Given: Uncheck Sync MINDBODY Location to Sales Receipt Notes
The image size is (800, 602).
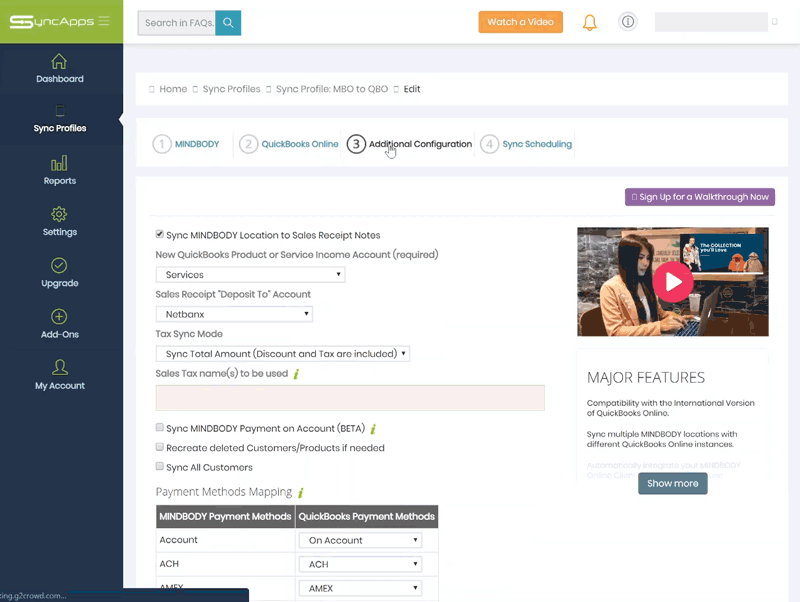Looking at the screenshot, I should tap(160, 234).
